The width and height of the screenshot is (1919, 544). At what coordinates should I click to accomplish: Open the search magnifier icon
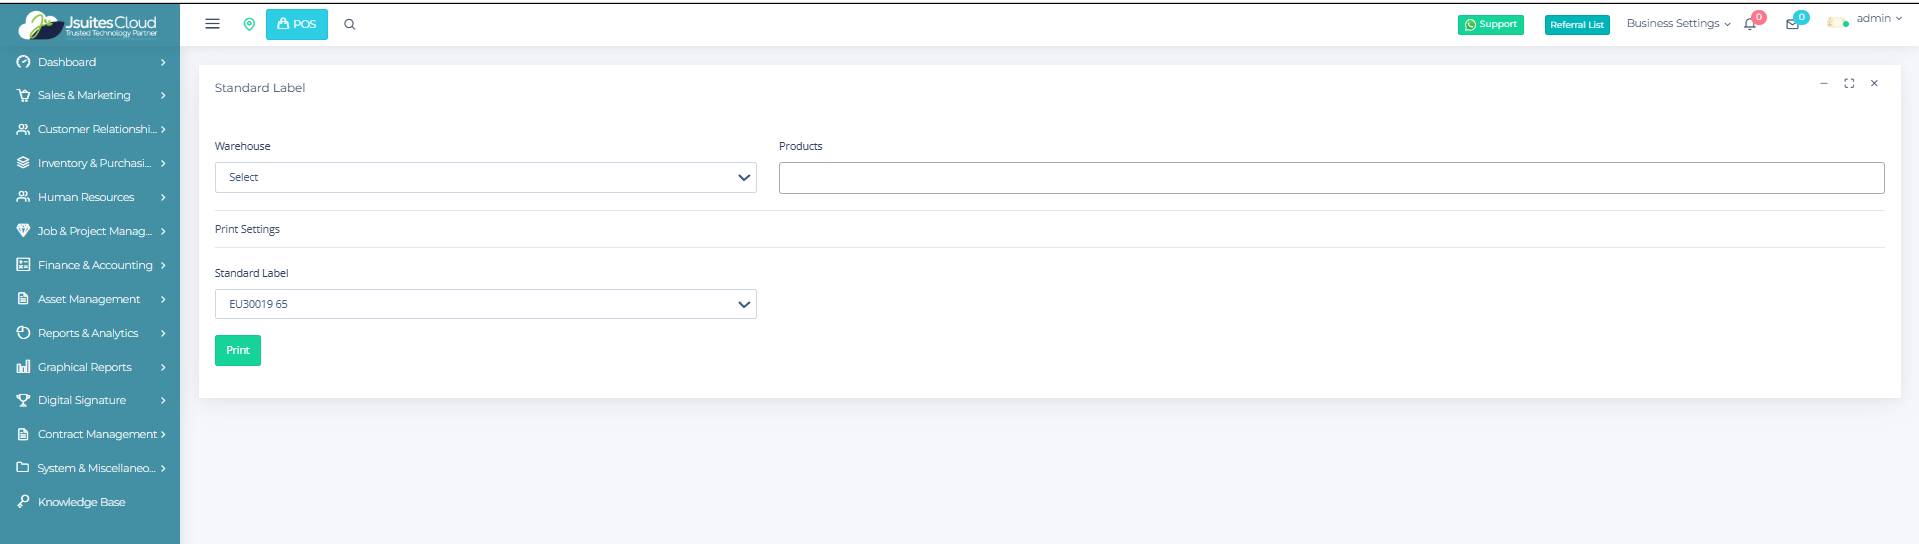pos(350,24)
